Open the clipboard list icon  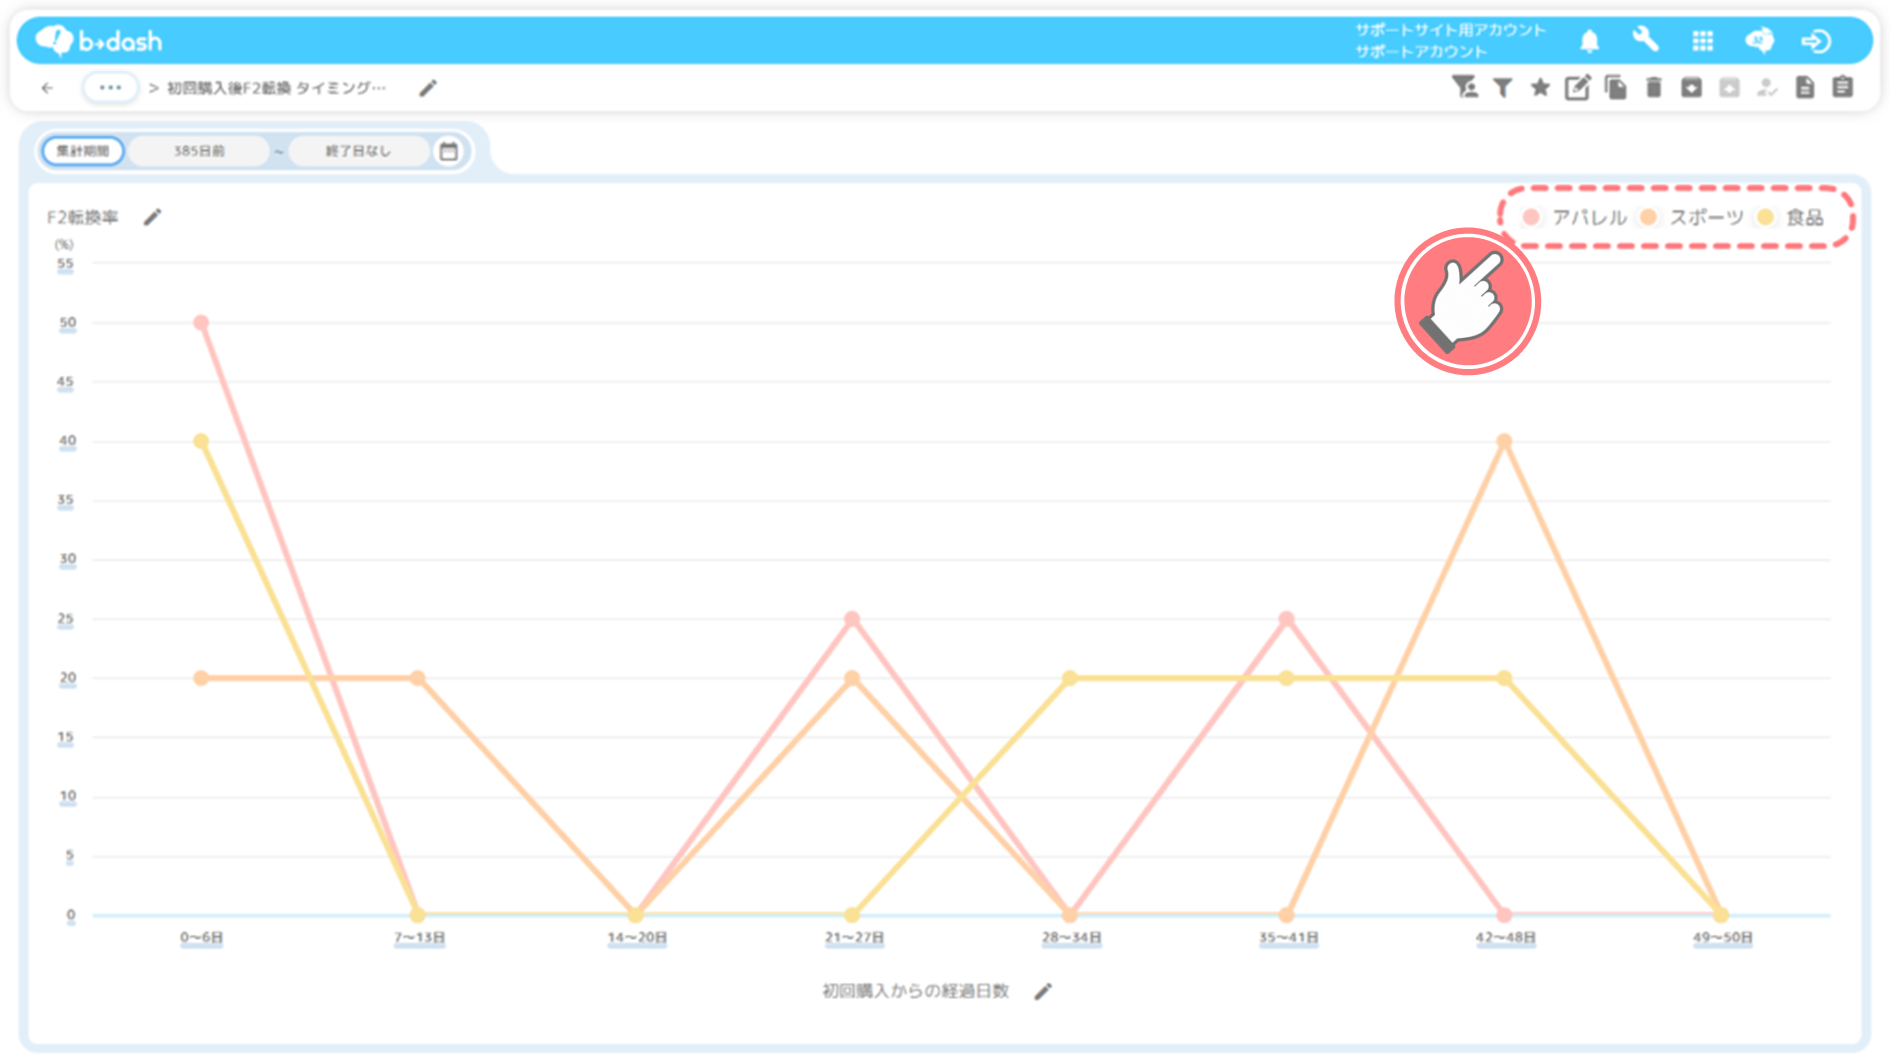point(1843,88)
